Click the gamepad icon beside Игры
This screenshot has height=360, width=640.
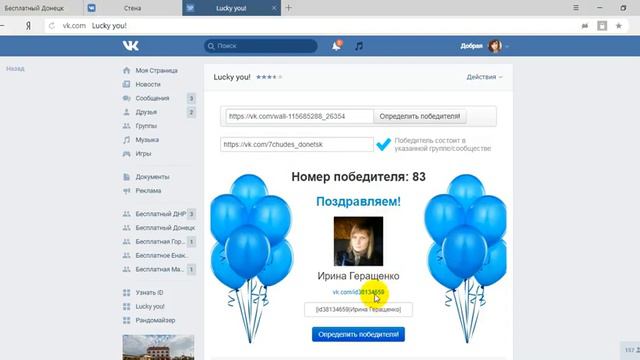point(127,153)
